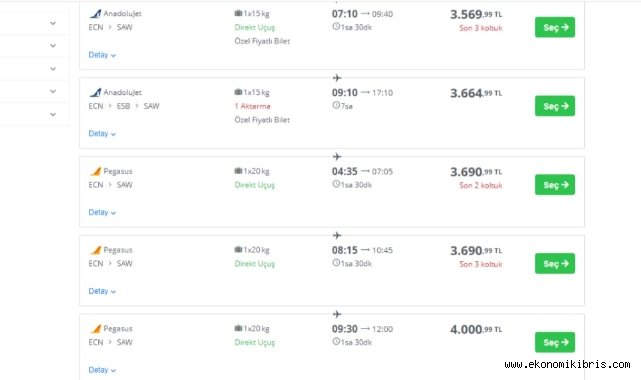The width and height of the screenshot is (641, 380).
Task: Expand Detay for 07:10 AnadoluJet flight
Action: coord(102,55)
